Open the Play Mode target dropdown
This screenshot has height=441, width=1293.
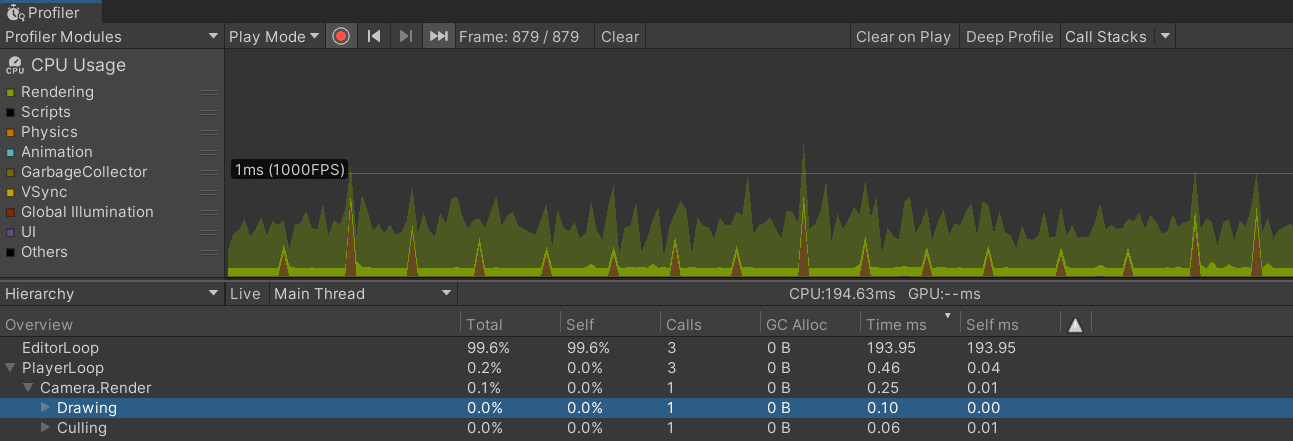tap(274, 36)
